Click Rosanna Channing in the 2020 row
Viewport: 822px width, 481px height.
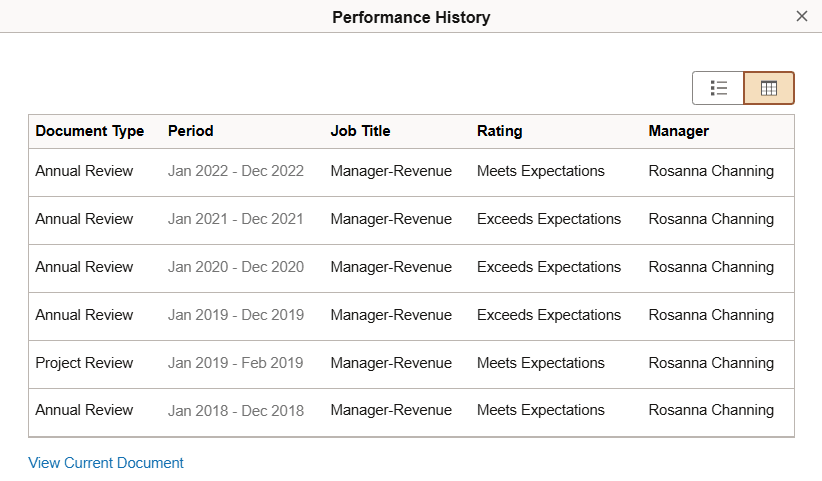[x=711, y=267]
